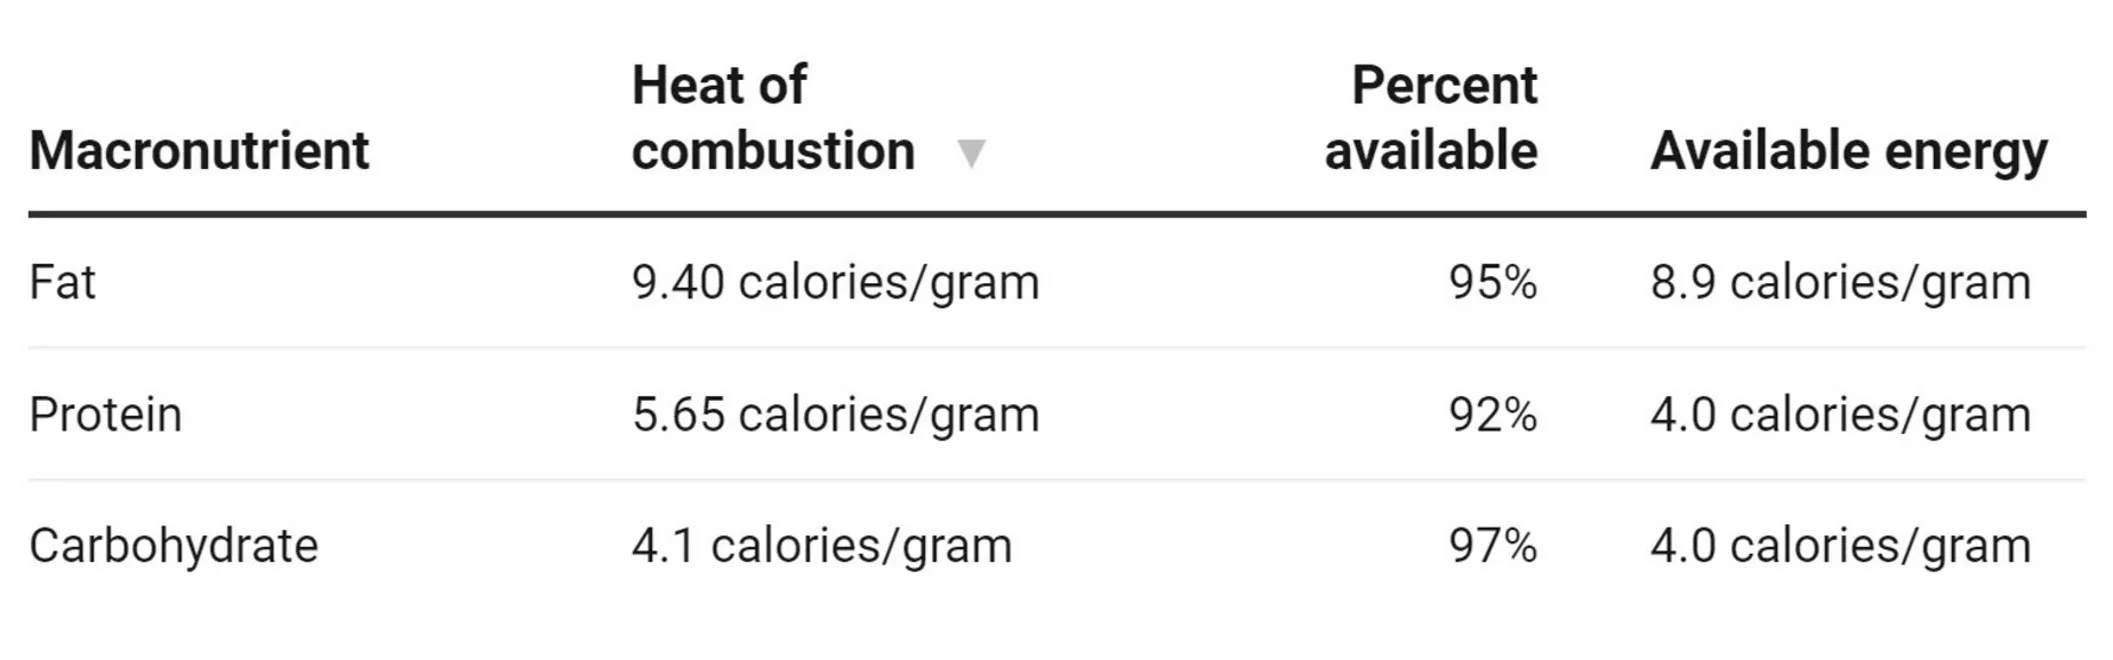Viewport: 2113px width, 660px height.
Task: Select the Fat row label
Action: (62, 282)
